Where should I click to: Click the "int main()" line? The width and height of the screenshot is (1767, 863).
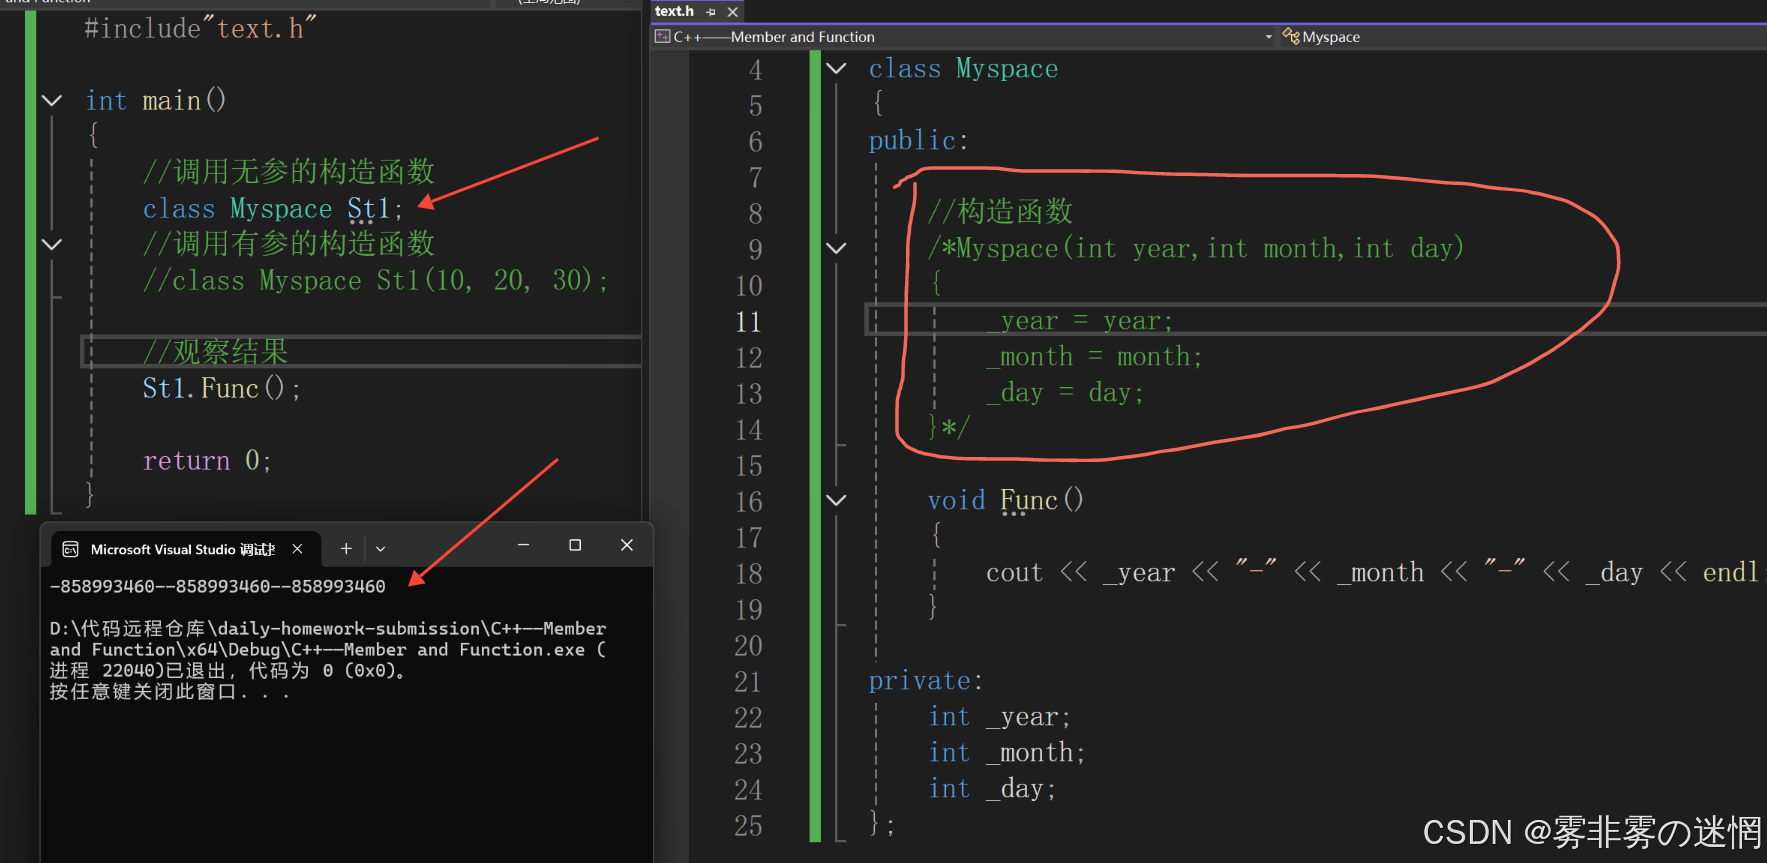tap(156, 101)
